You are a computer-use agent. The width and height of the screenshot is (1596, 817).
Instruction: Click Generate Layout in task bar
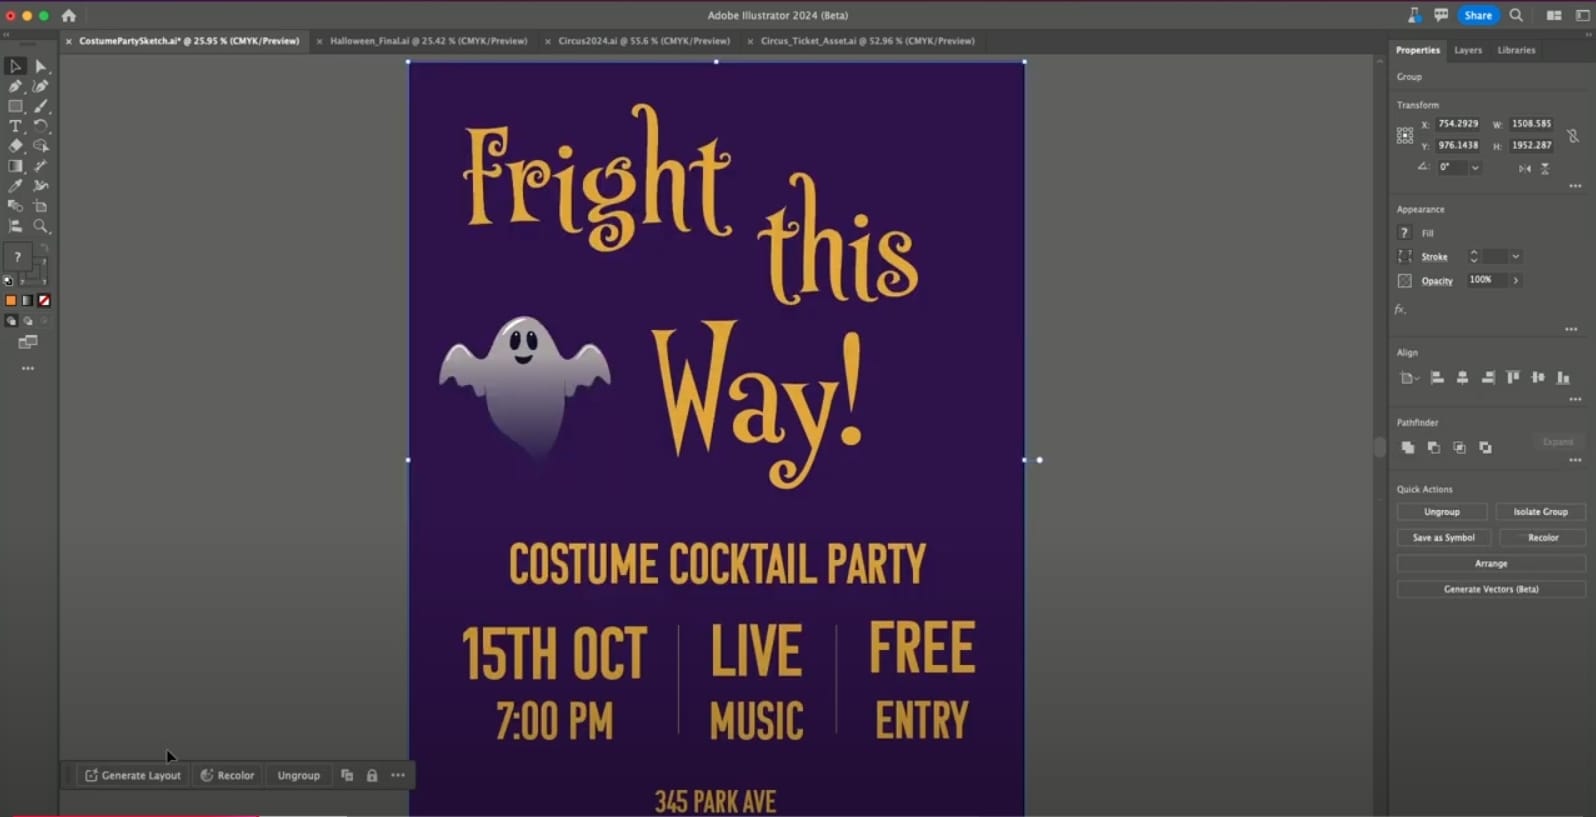click(133, 775)
